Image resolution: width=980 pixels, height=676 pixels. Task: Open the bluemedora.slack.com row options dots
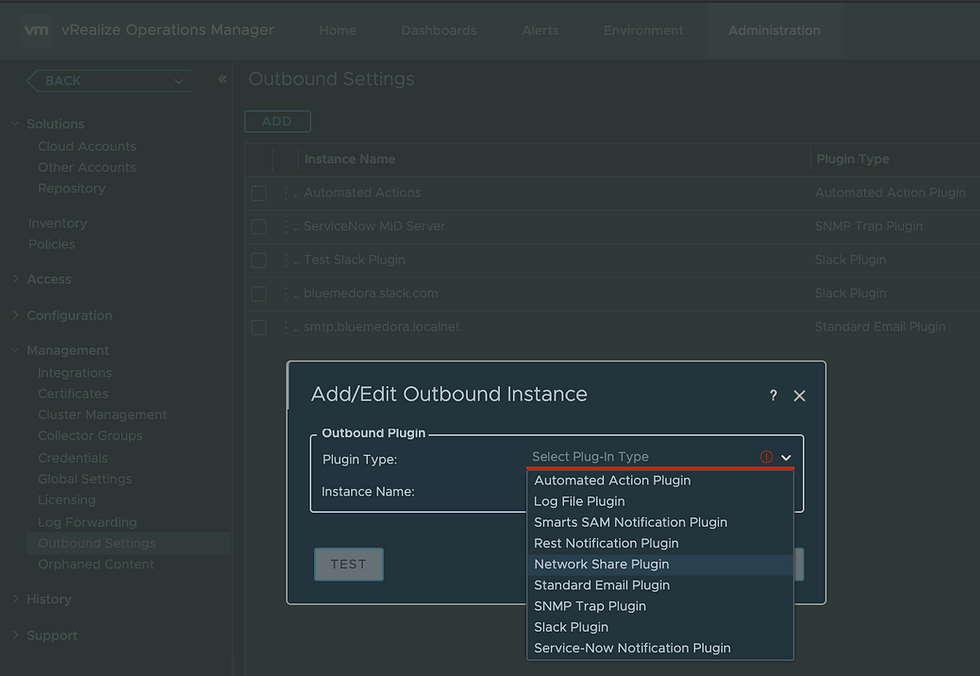pyautogui.click(x=286, y=294)
